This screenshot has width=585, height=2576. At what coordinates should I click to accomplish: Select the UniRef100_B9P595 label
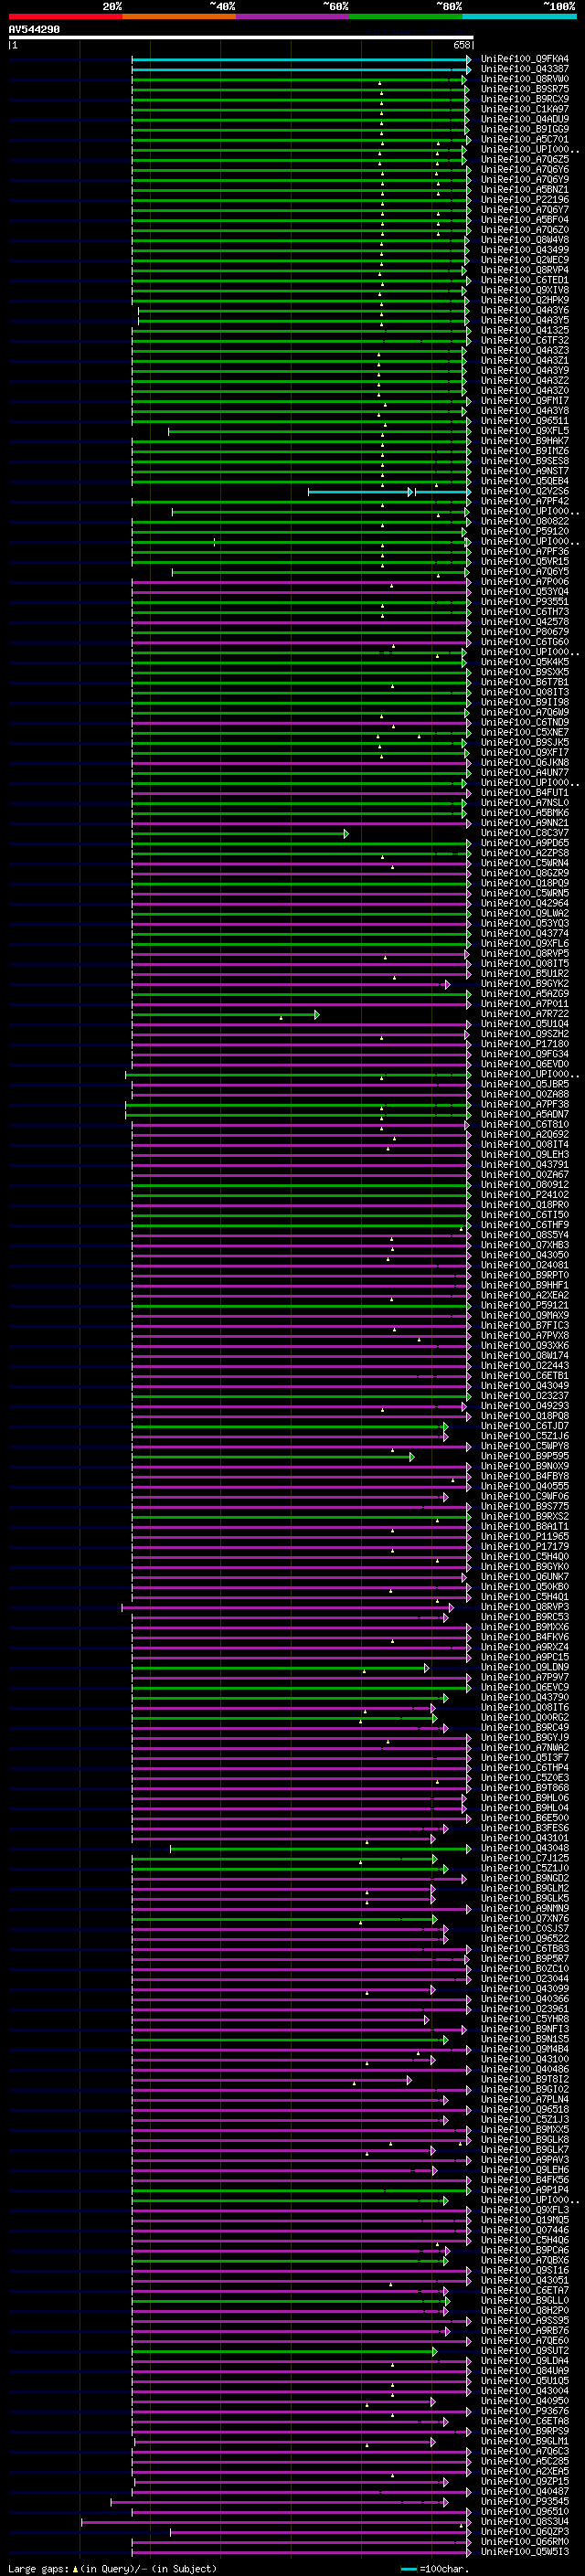(x=525, y=1457)
